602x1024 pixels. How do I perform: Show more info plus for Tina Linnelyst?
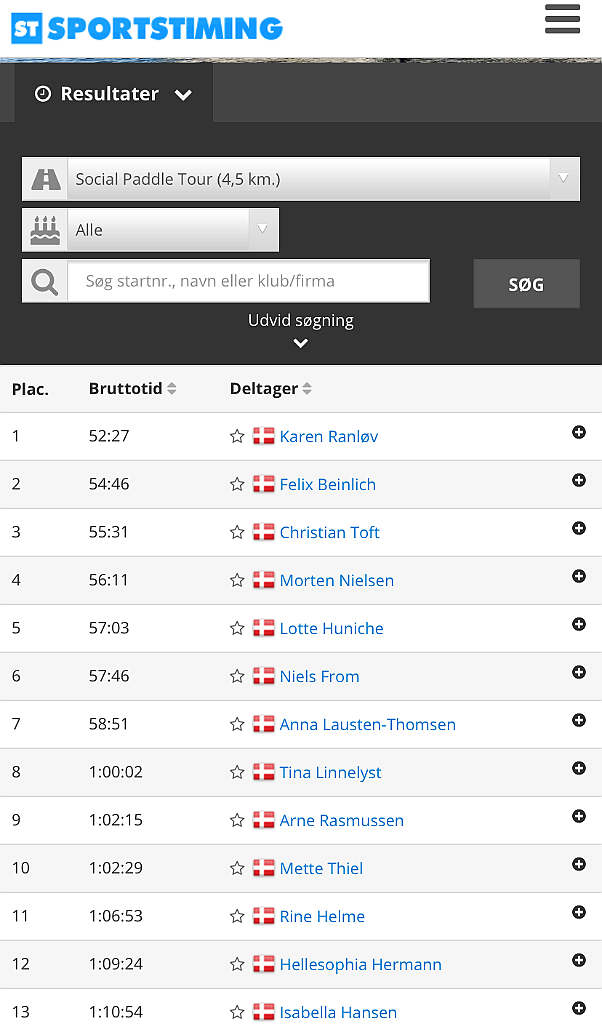click(578, 768)
